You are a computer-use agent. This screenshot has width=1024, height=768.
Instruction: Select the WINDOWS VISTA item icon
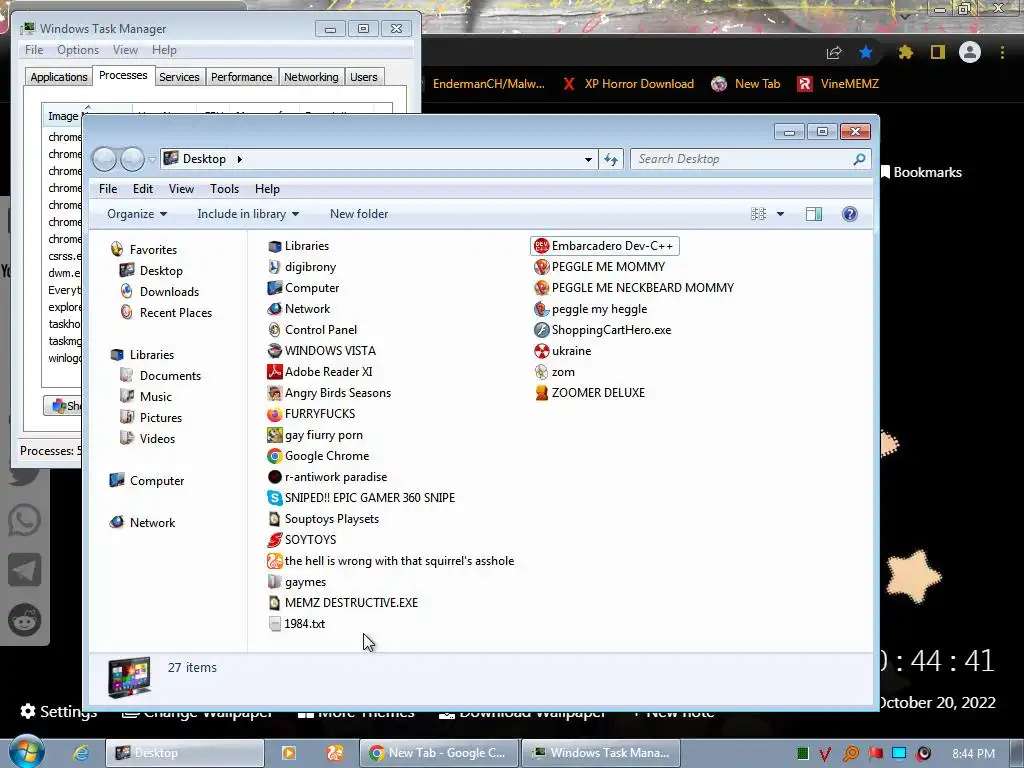(274, 351)
